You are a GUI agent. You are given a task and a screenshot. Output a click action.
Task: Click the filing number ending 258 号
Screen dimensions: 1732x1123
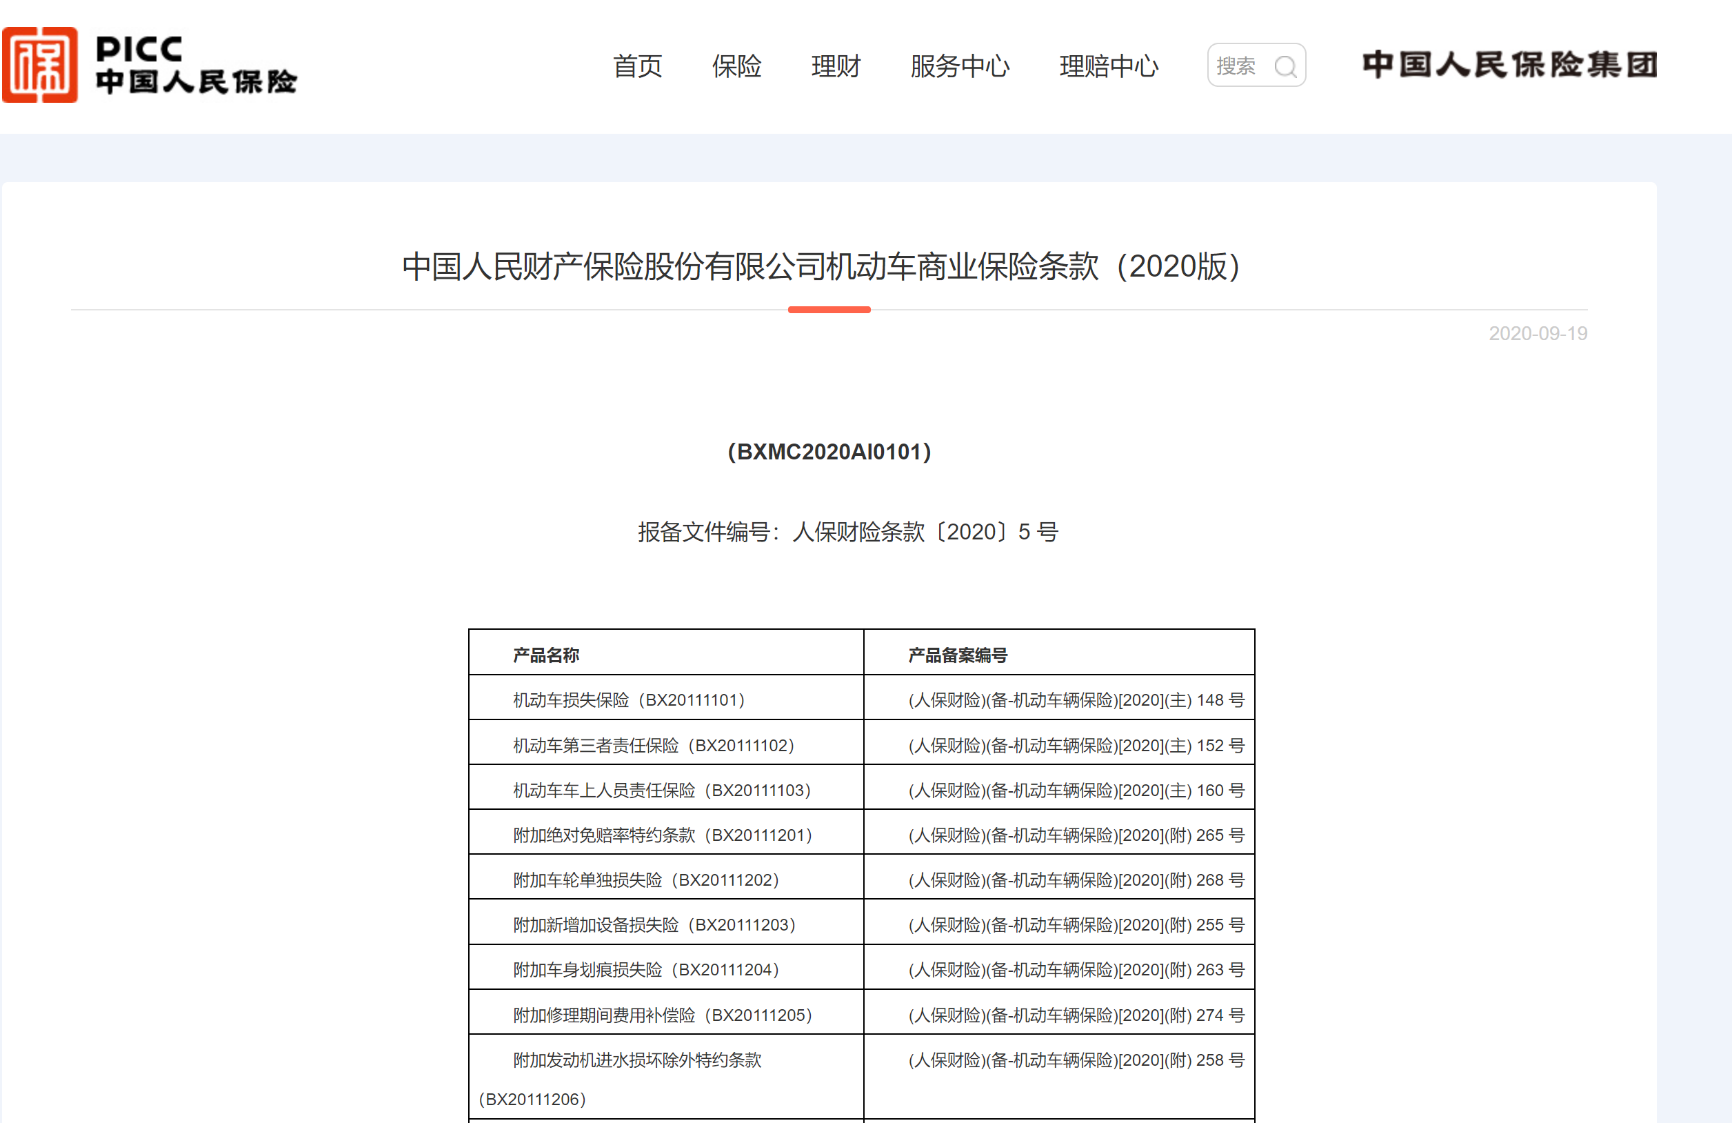(1076, 1060)
